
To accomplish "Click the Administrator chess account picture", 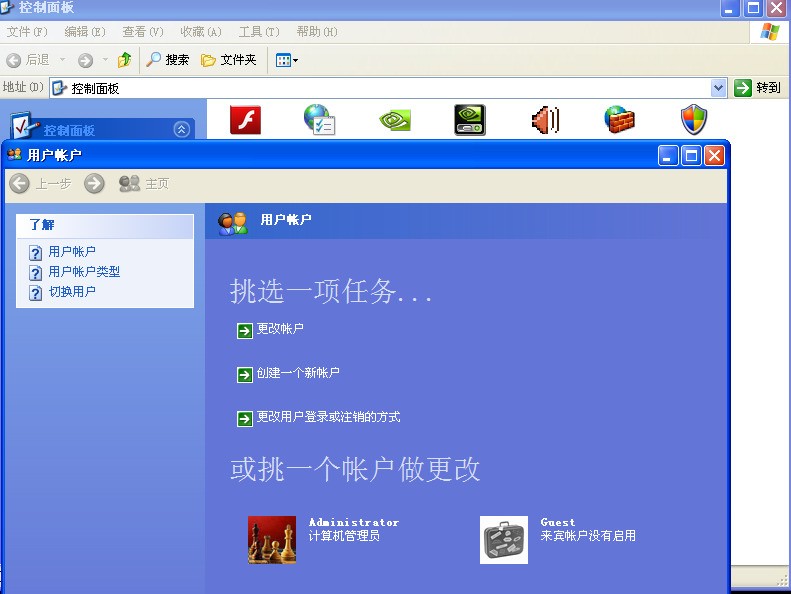I will pos(272,540).
